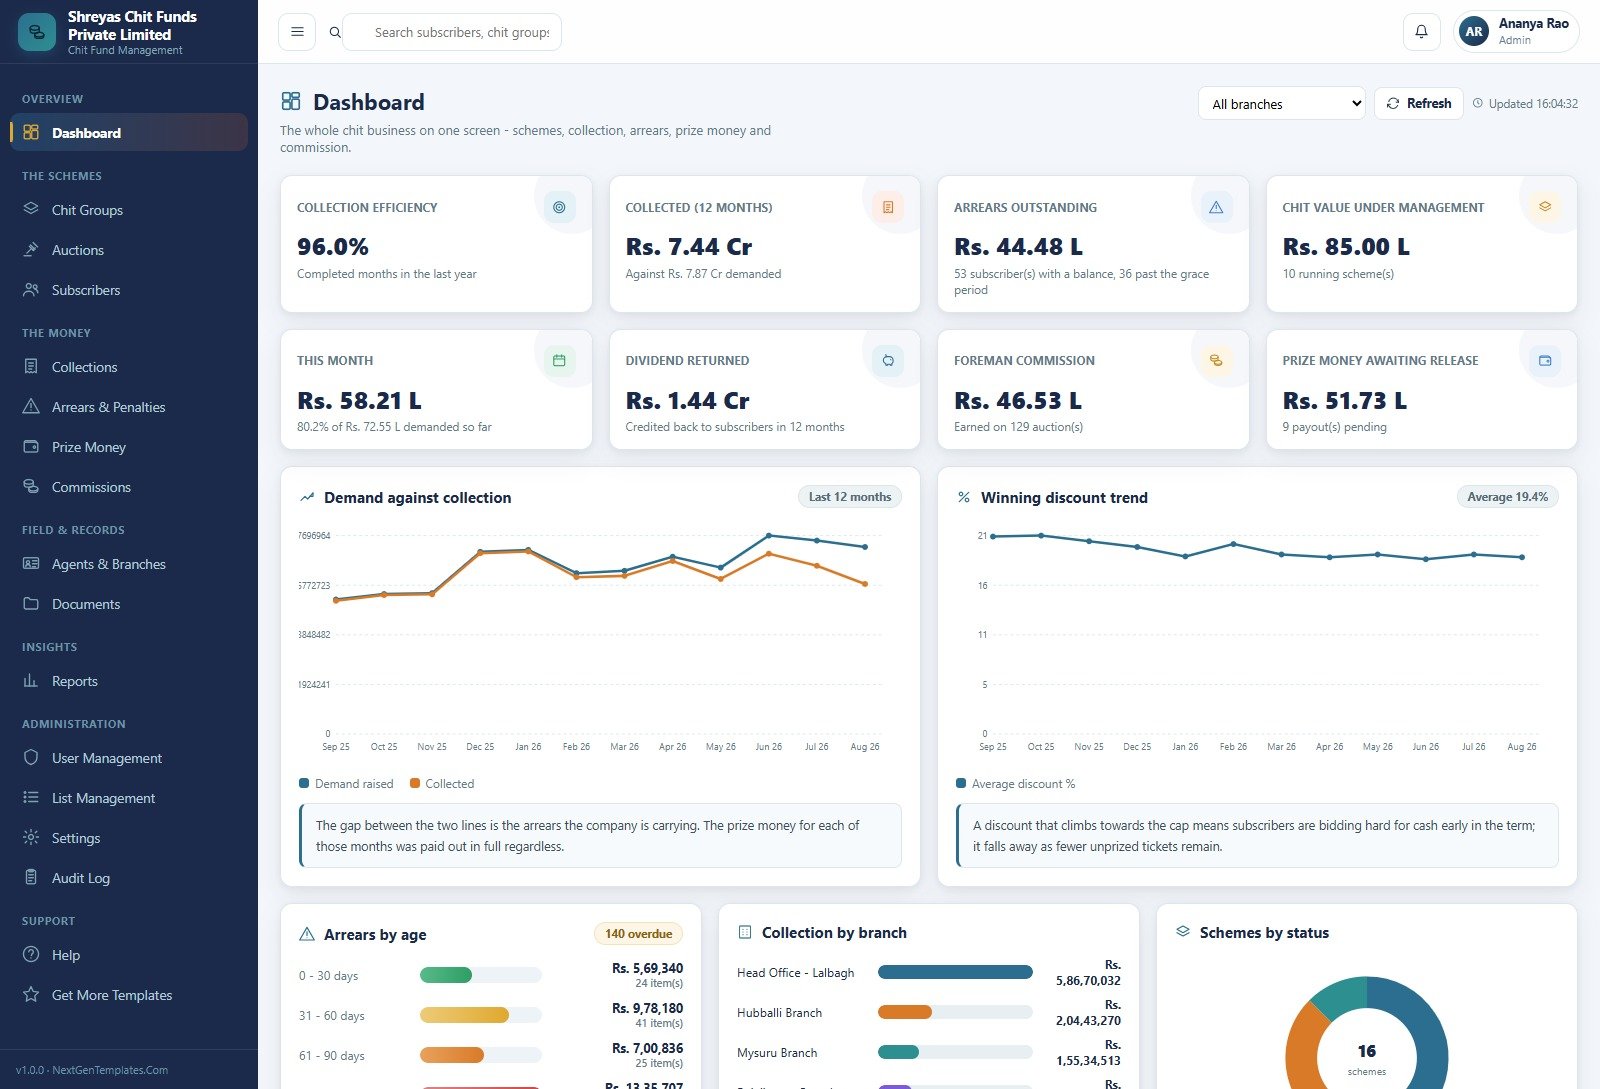The image size is (1600, 1089).
Task: Click the Settings gear icon in sidebar
Action: 31,837
